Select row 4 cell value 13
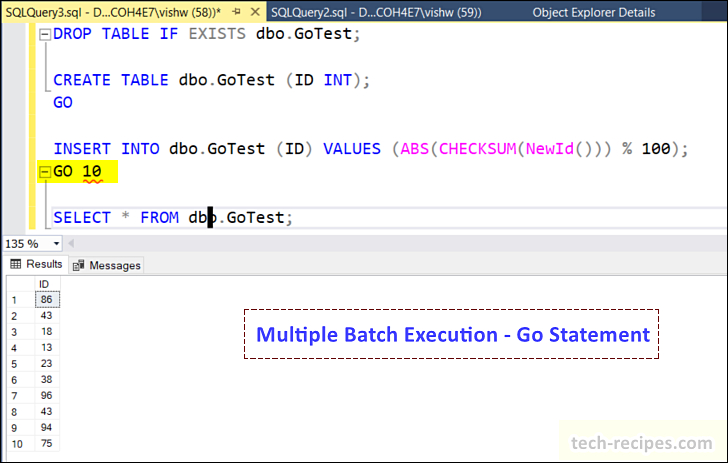The image size is (728, 463). [47, 347]
